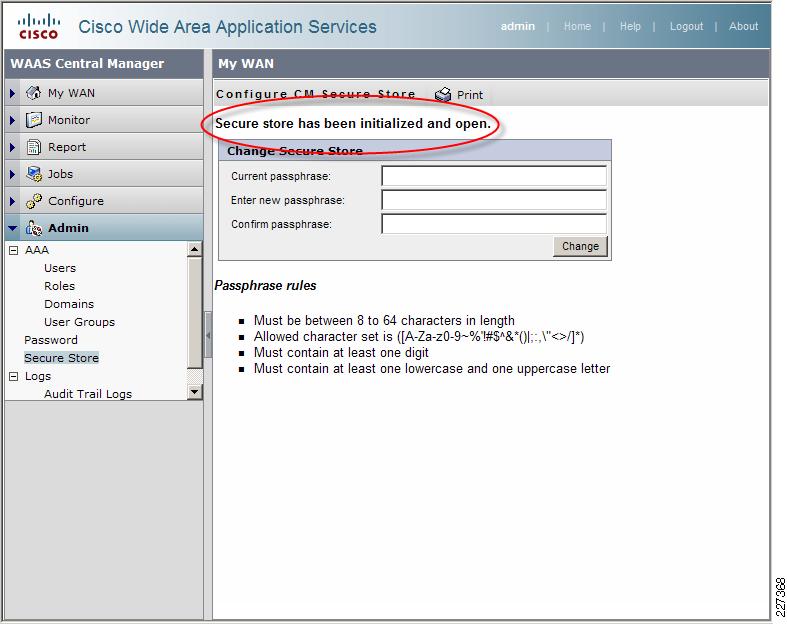Collapse the left navigation pane handle
This screenshot has height=624, width=787.
click(208, 335)
